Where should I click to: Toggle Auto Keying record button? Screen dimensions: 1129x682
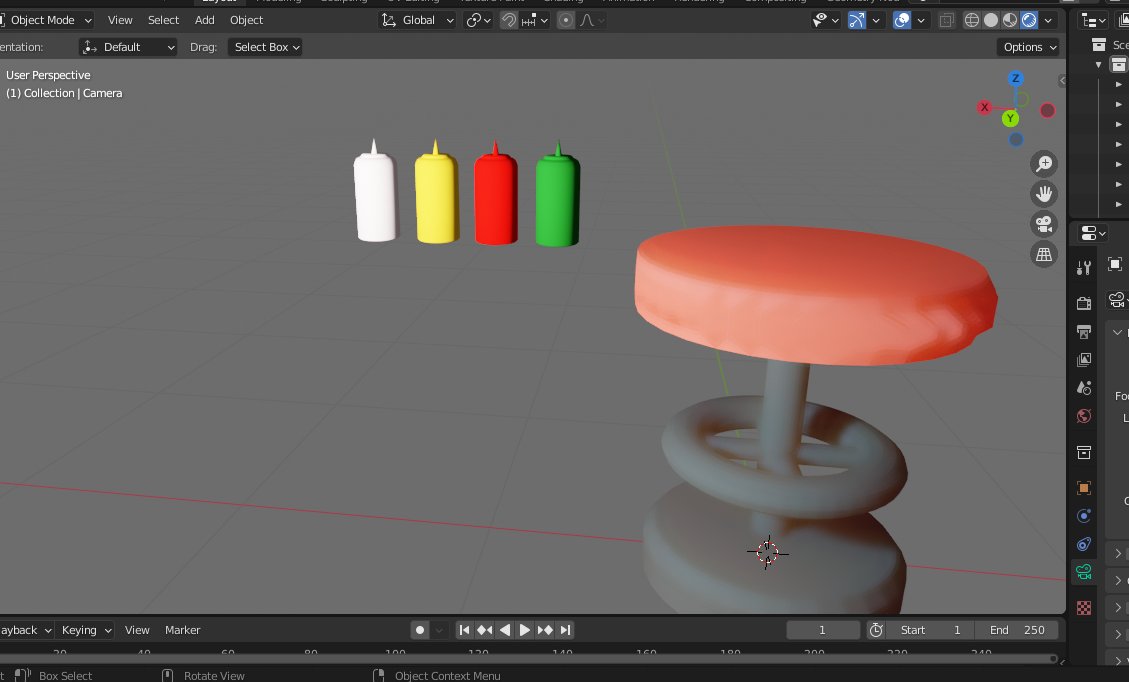[420, 630]
